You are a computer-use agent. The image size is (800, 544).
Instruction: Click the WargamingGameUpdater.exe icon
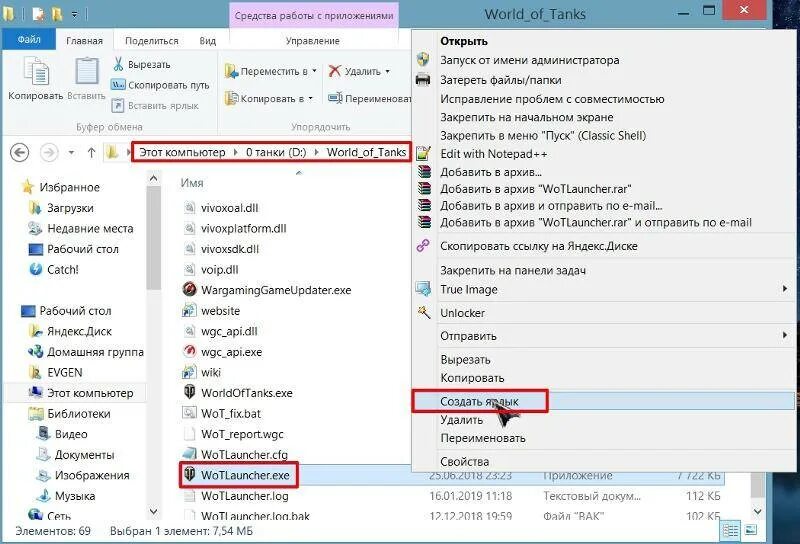pyautogui.click(x=189, y=289)
